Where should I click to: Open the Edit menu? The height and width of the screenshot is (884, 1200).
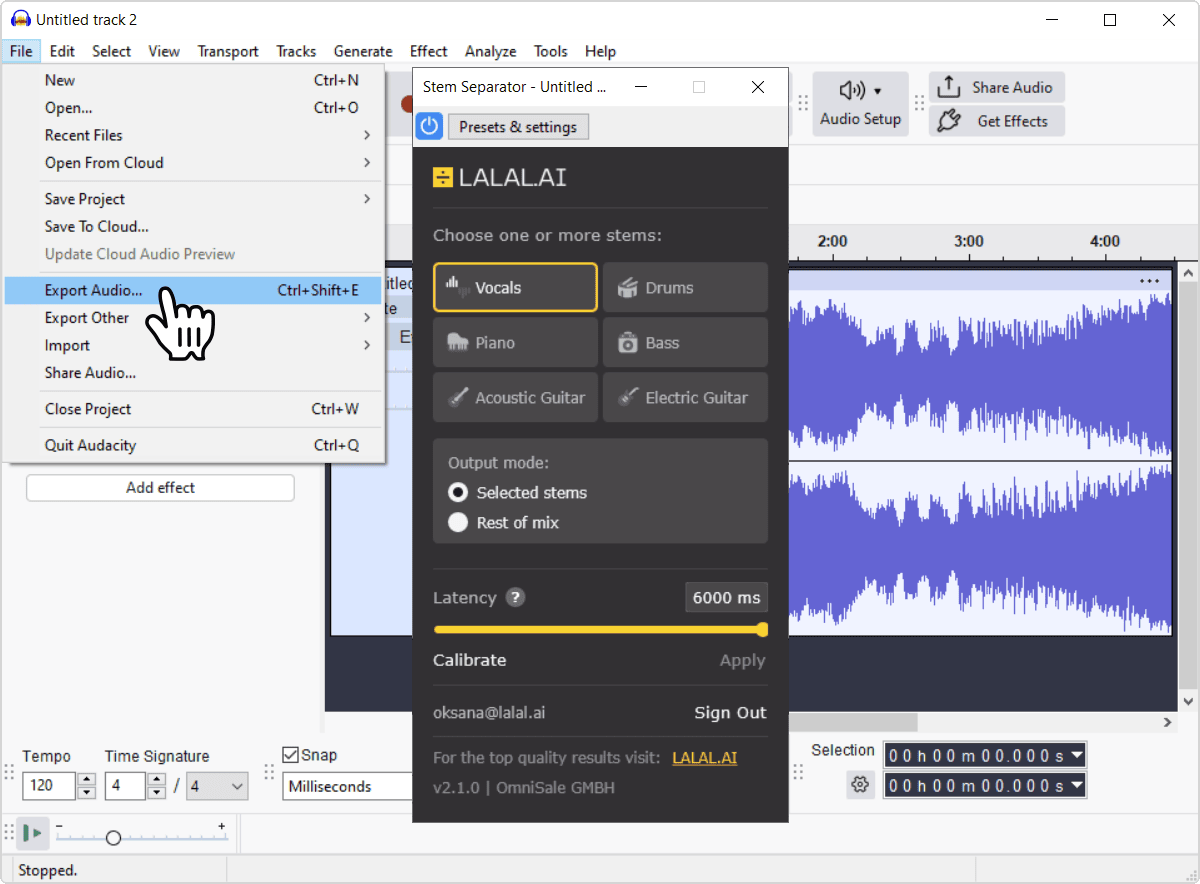tap(62, 51)
